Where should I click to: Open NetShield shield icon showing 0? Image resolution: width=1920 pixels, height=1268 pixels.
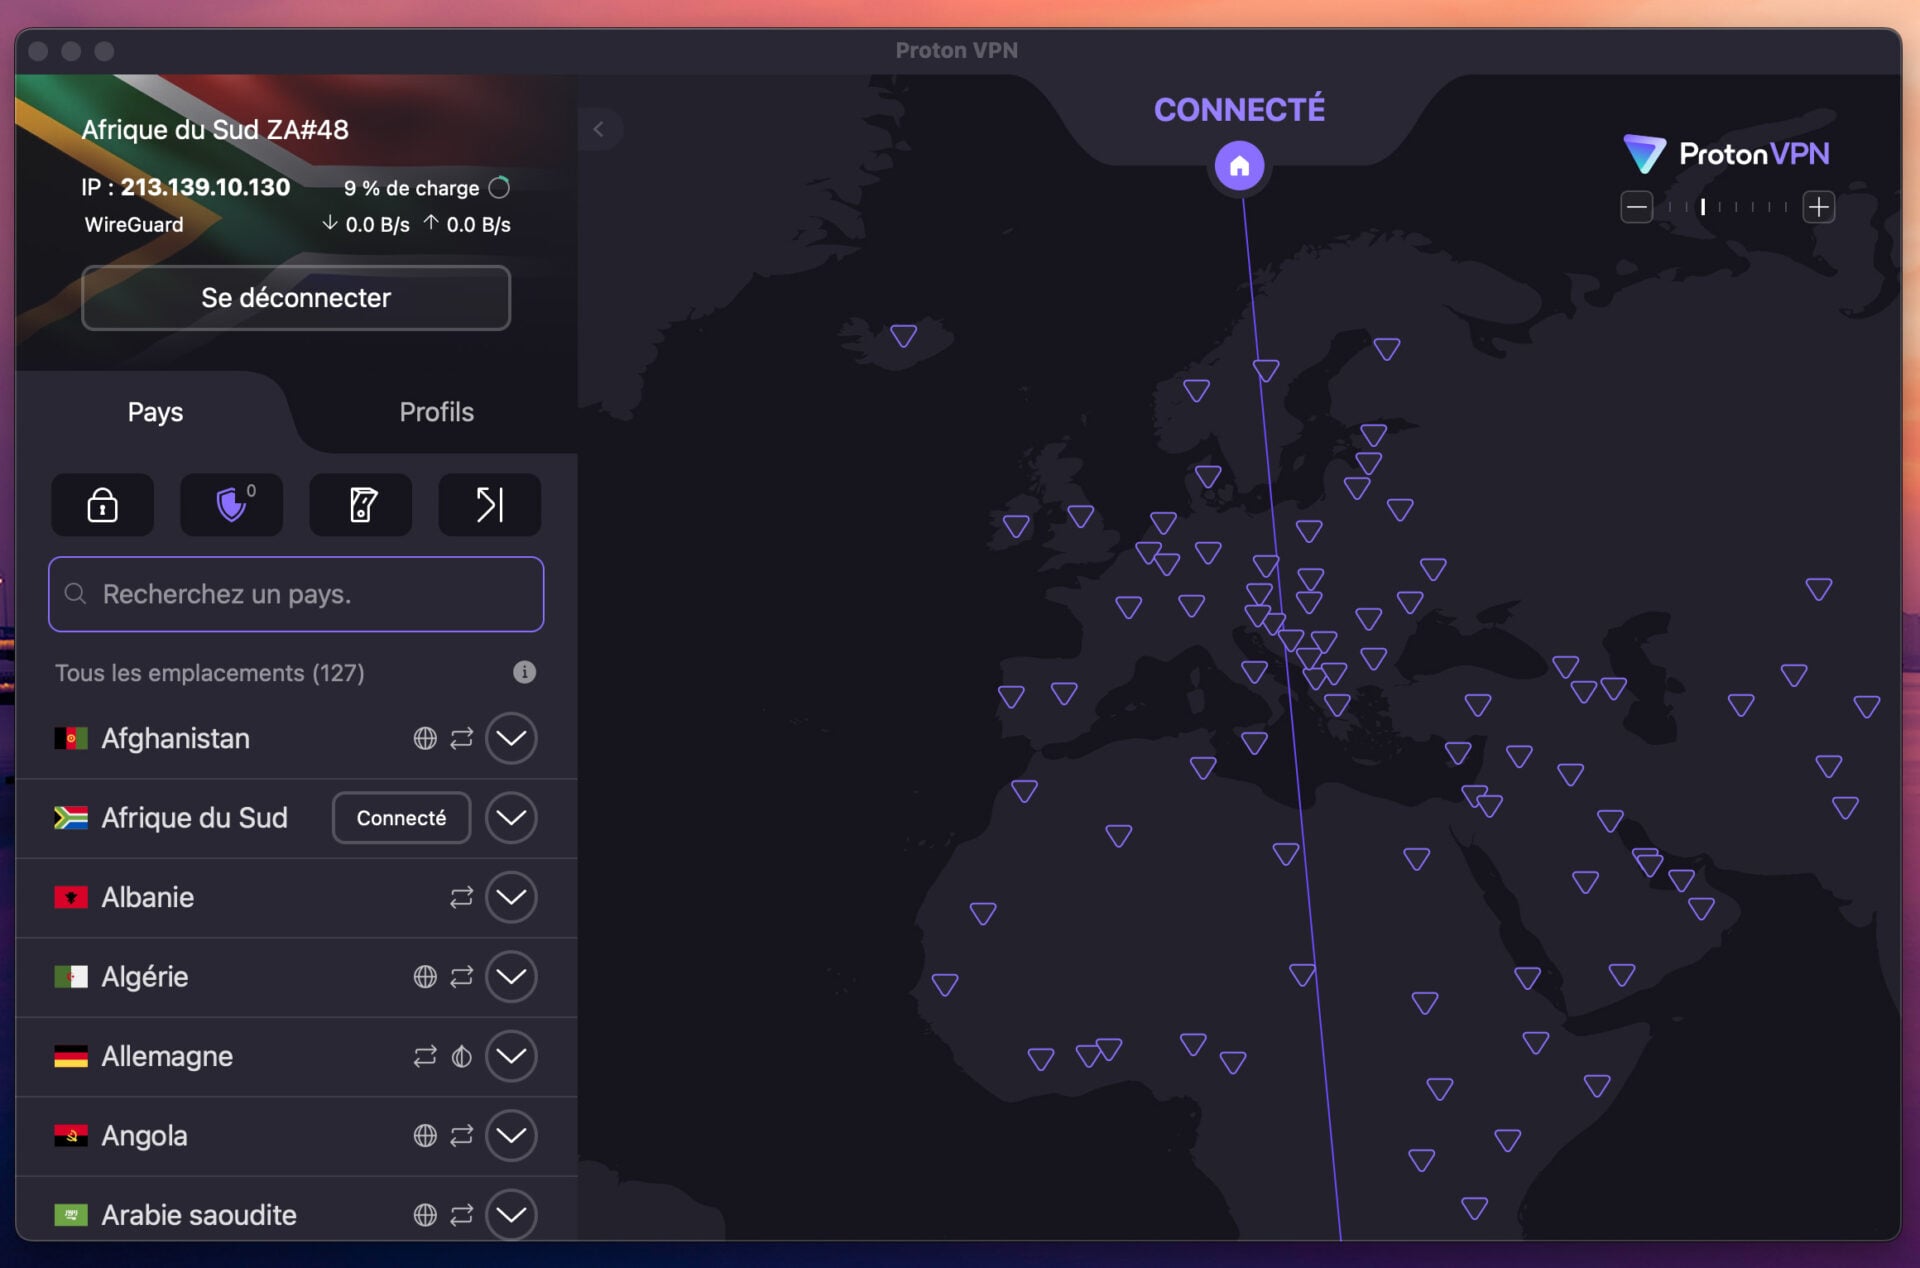coord(231,505)
